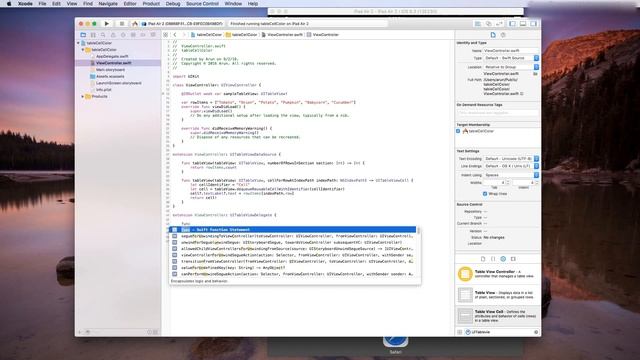Show the Object library
Viewport: 640px width, 360px height.
(503, 259)
